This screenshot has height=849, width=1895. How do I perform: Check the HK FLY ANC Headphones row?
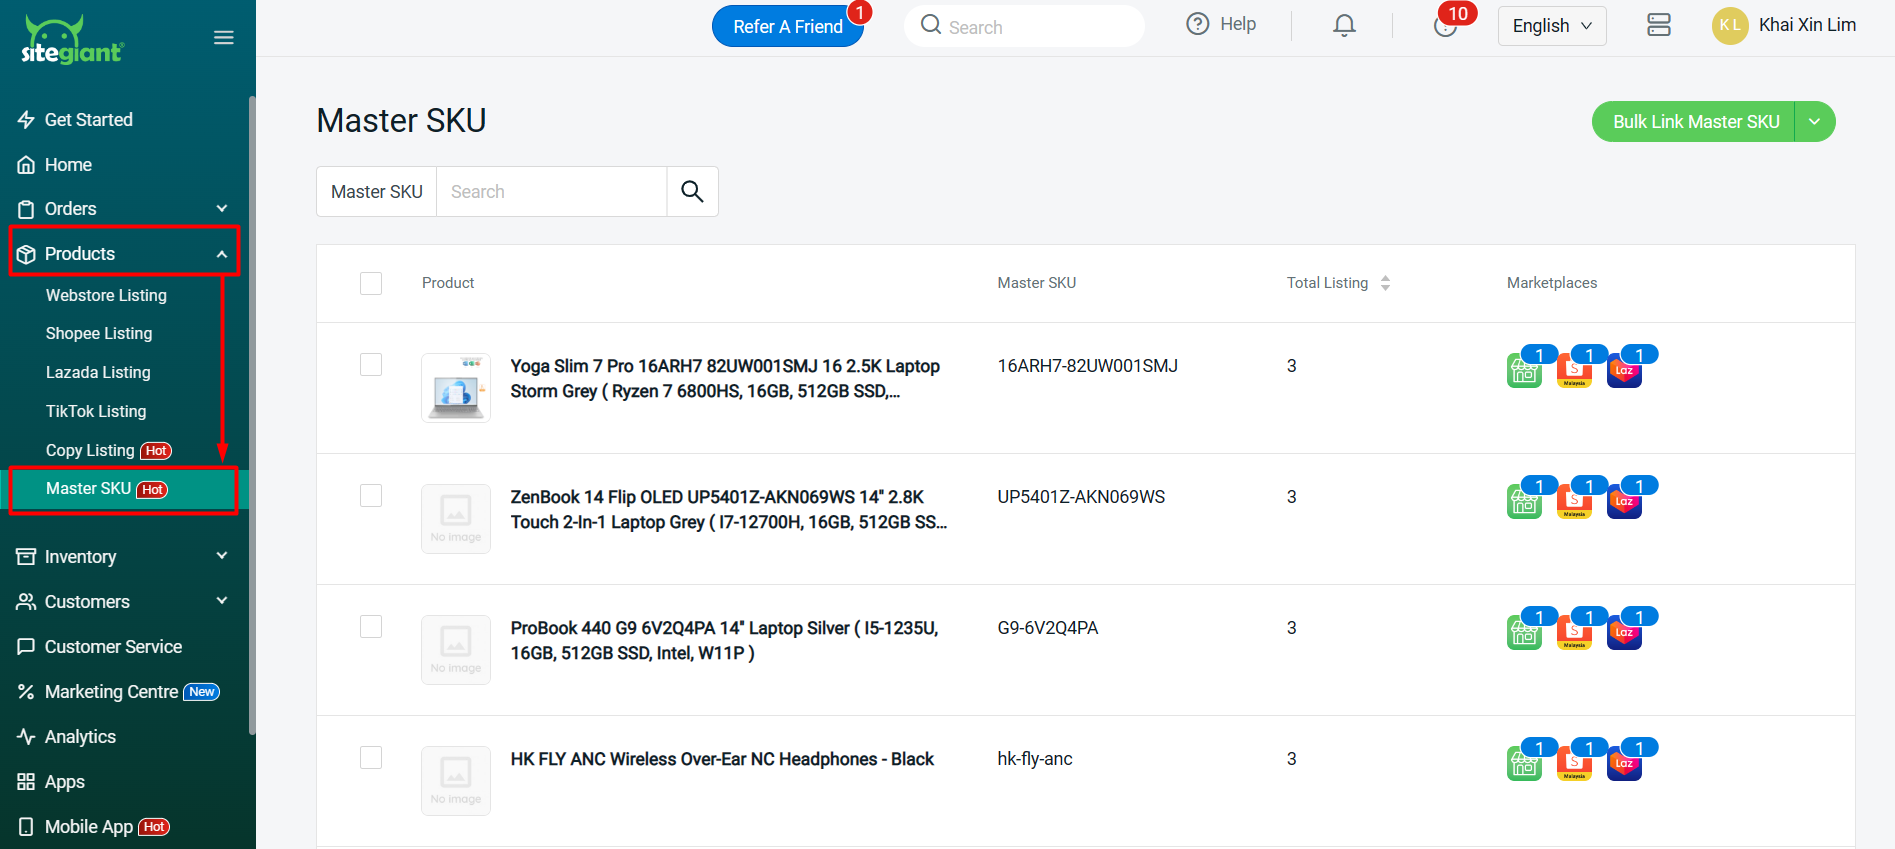tap(371, 758)
